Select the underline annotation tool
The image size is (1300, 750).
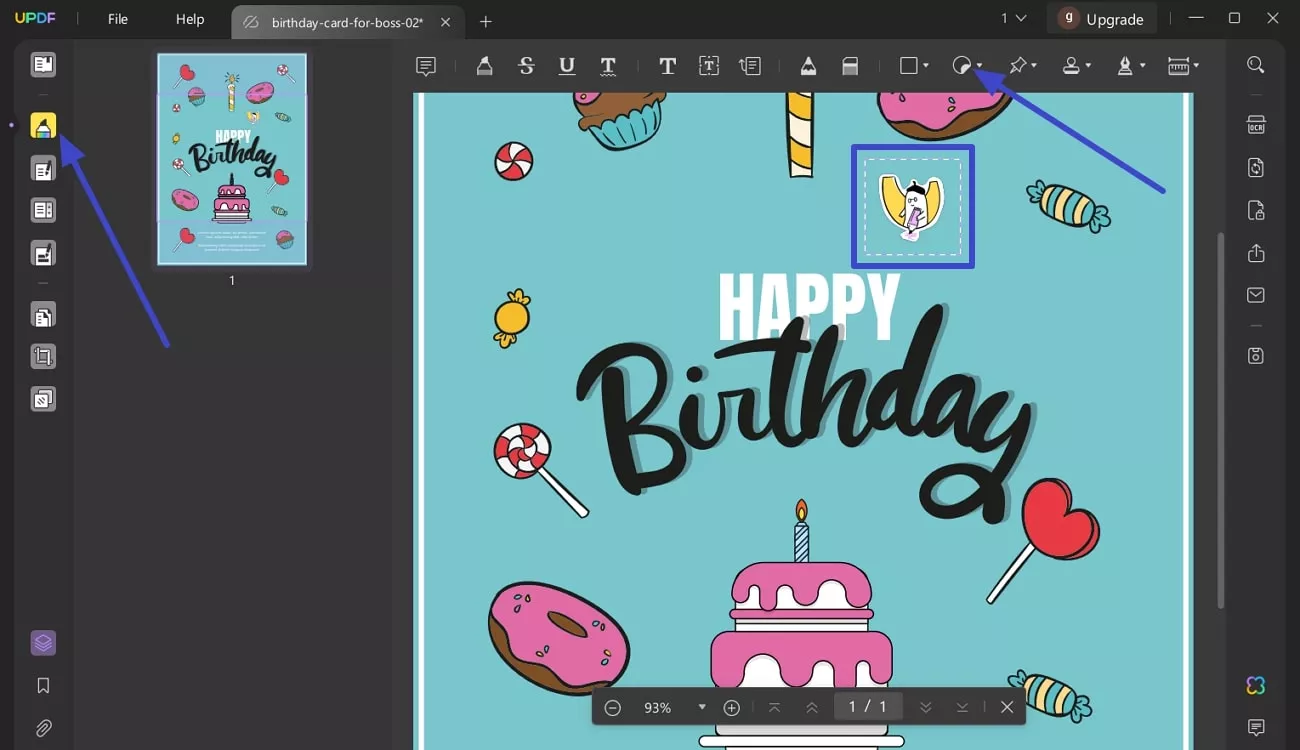coord(567,66)
